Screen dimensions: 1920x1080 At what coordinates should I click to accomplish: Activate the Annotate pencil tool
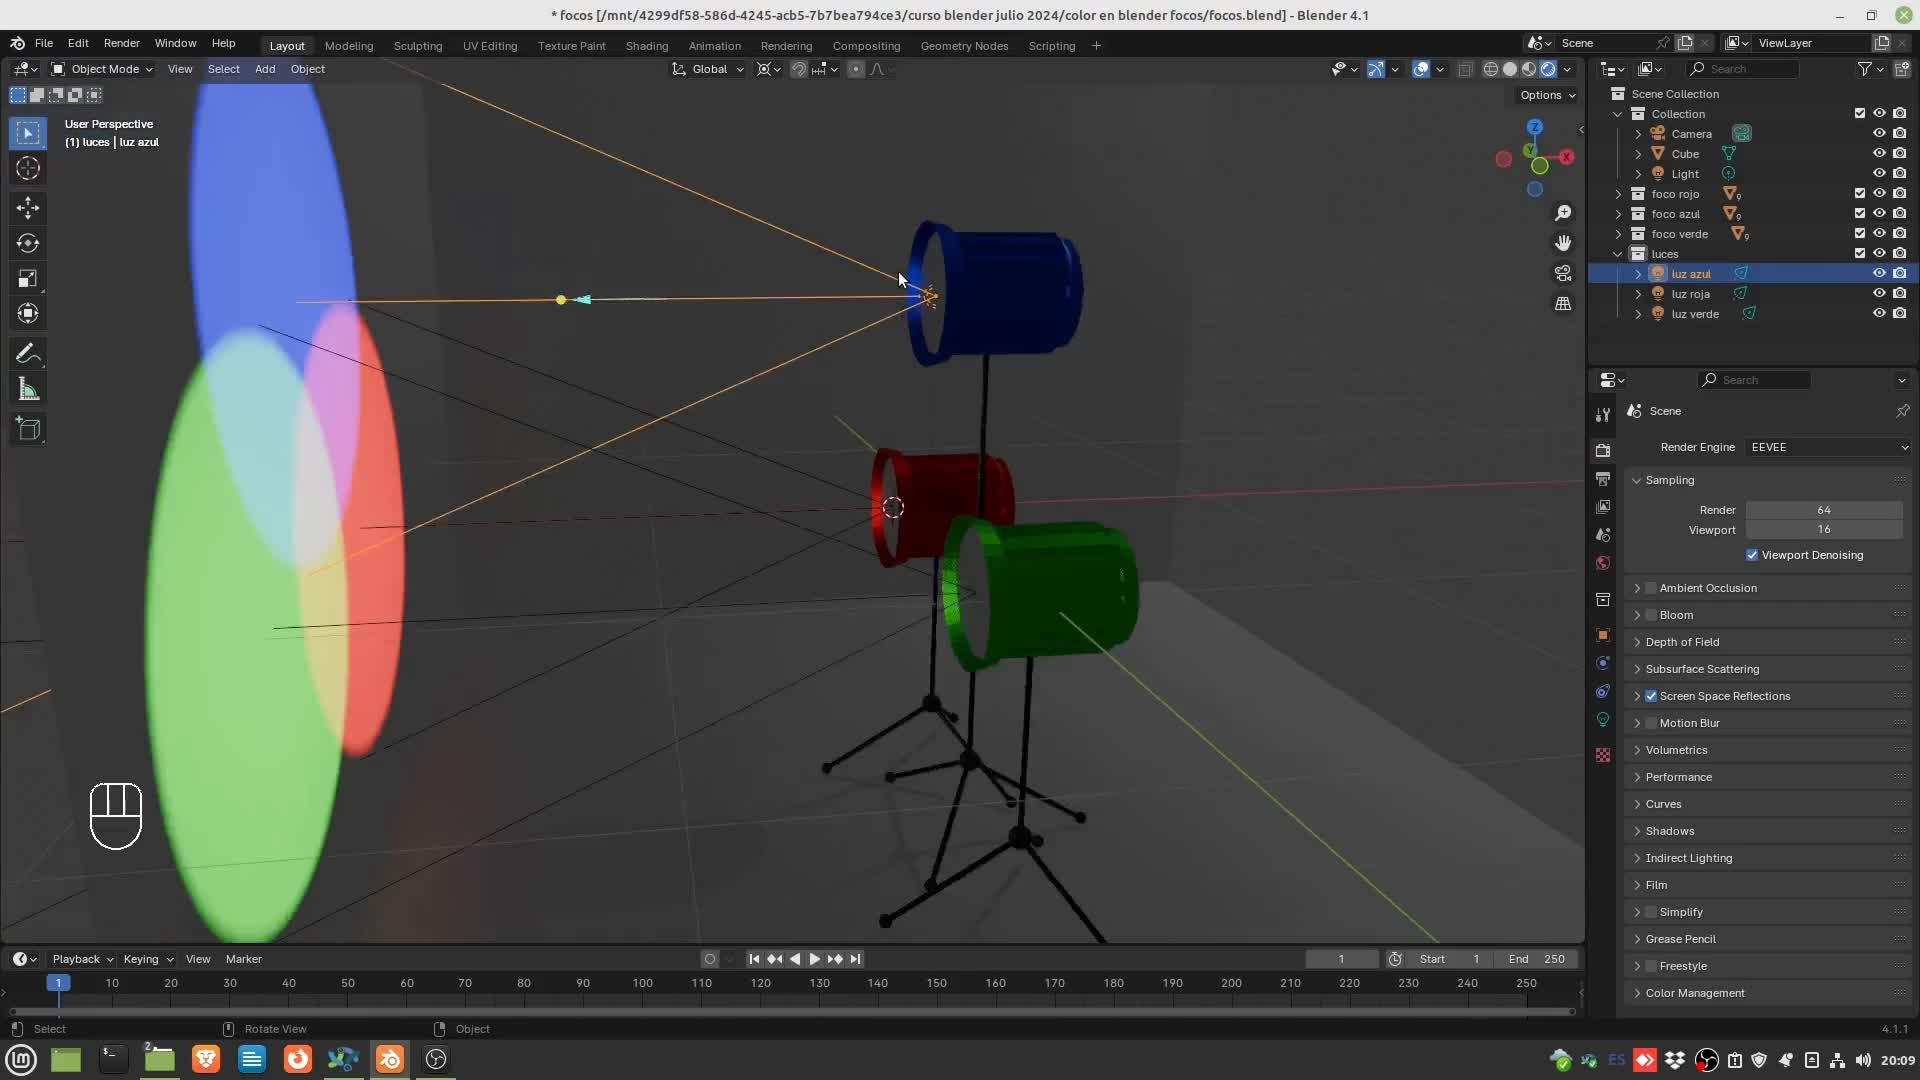pos(28,354)
